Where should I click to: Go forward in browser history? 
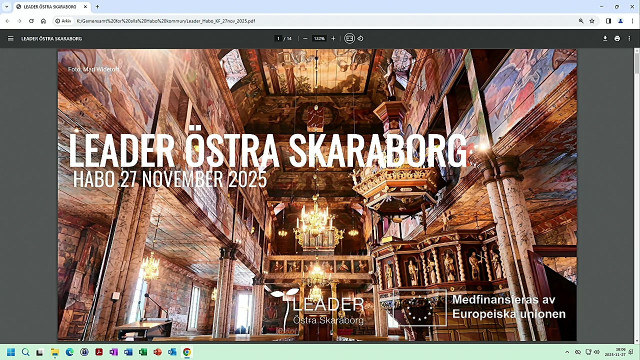coord(19,21)
